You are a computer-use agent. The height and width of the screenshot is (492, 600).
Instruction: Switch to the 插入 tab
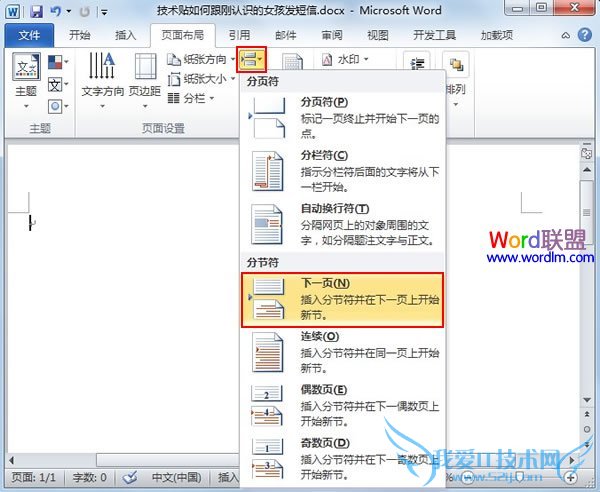pyautogui.click(x=126, y=35)
